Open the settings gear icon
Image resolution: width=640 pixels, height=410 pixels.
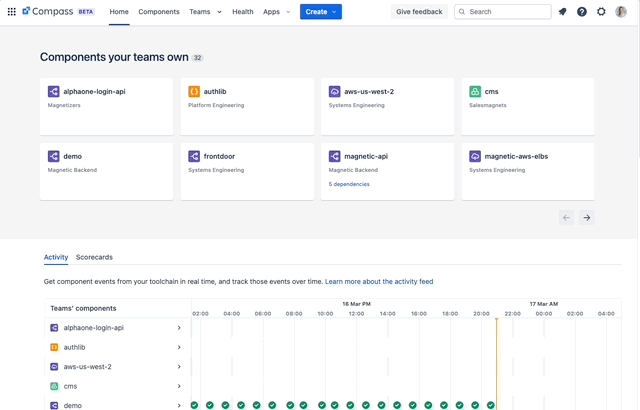pos(601,12)
